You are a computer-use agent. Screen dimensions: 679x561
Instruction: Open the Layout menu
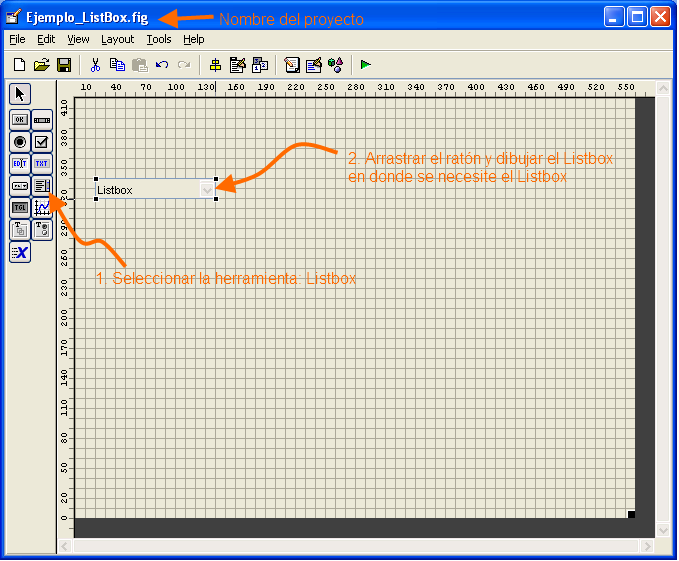117,39
